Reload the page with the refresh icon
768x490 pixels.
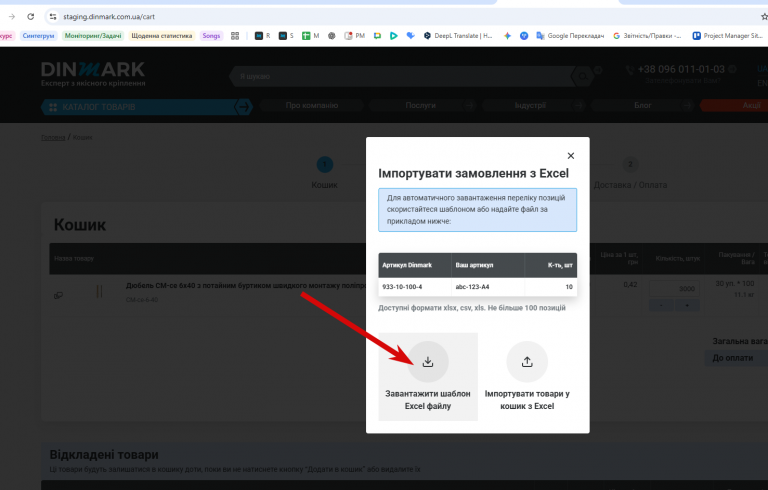pyautogui.click(x=30, y=17)
